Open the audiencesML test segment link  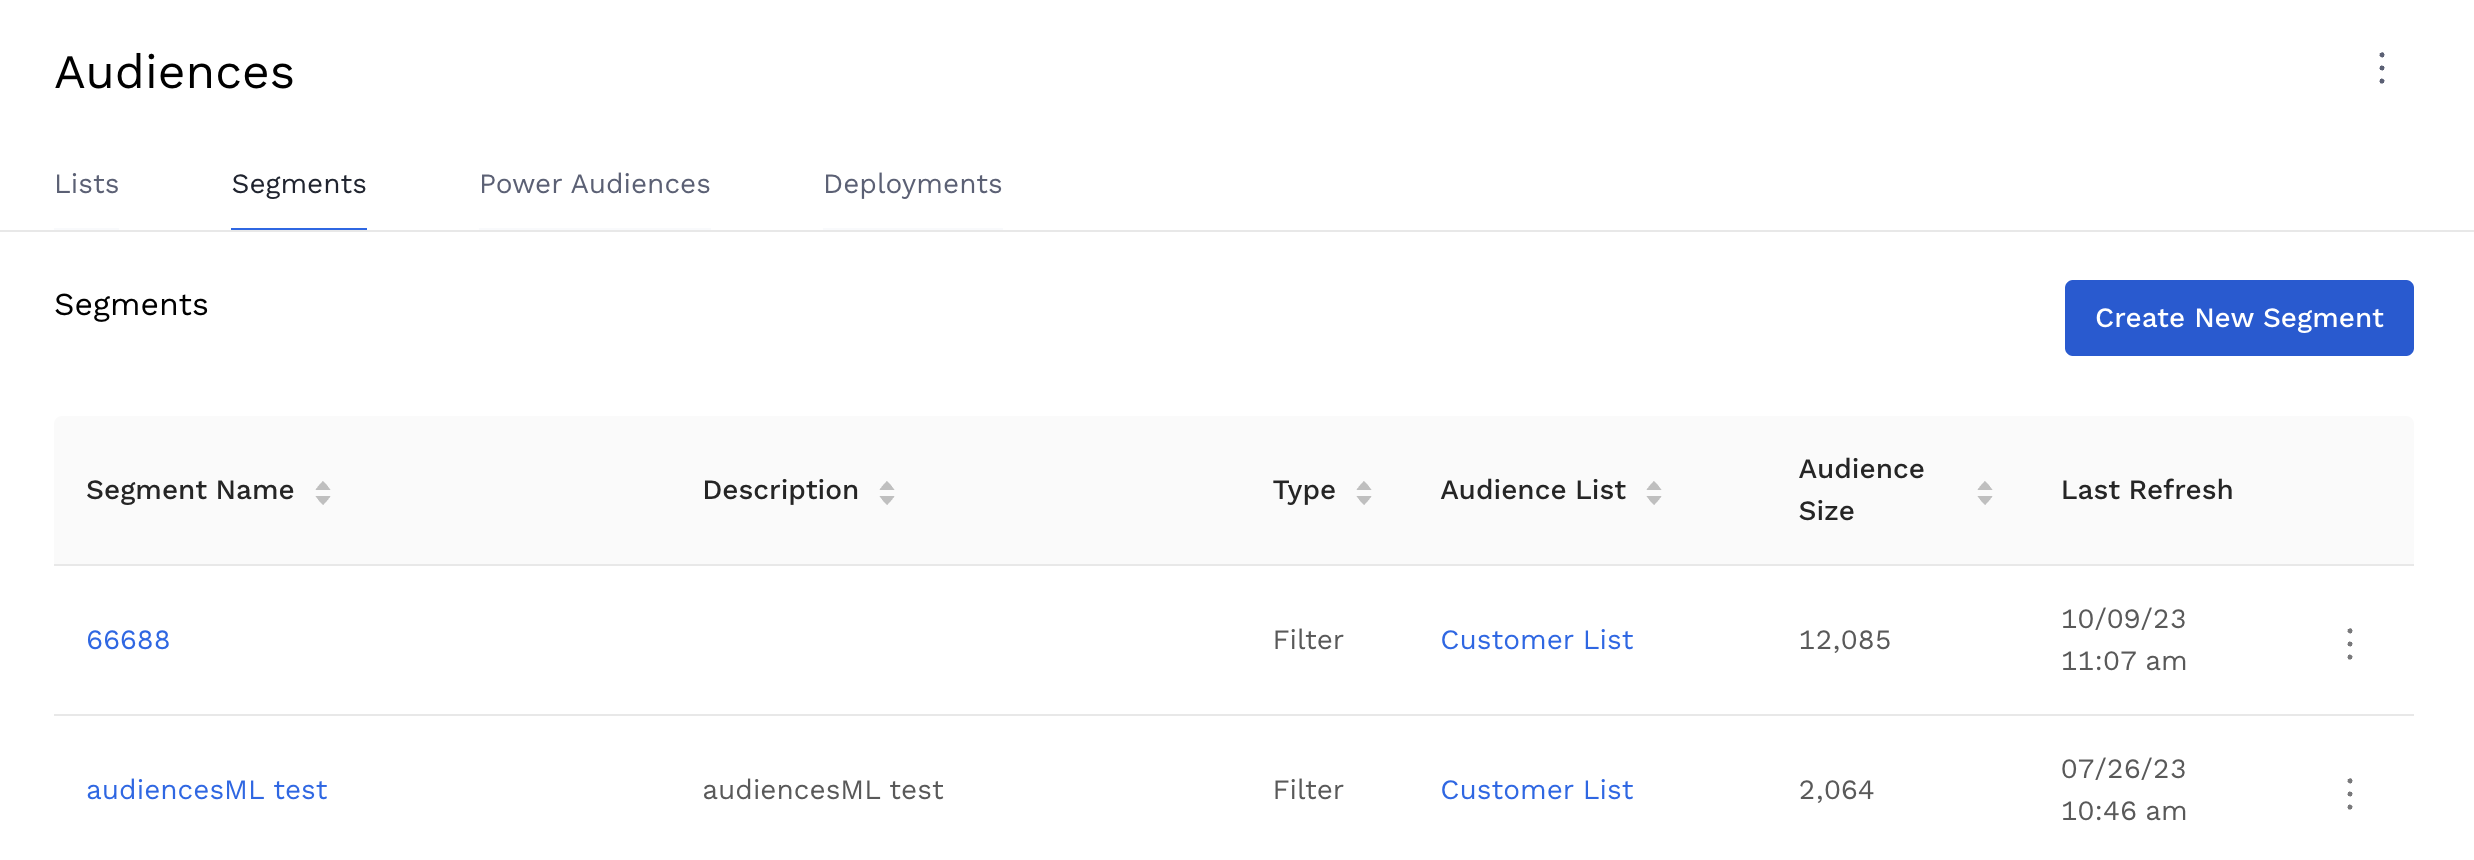click(x=207, y=790)
